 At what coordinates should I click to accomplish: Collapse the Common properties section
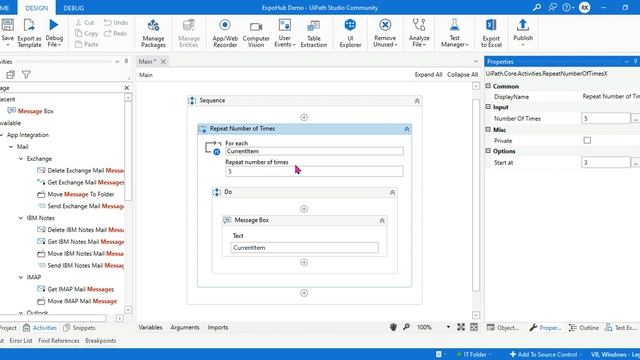click(488, 86)
